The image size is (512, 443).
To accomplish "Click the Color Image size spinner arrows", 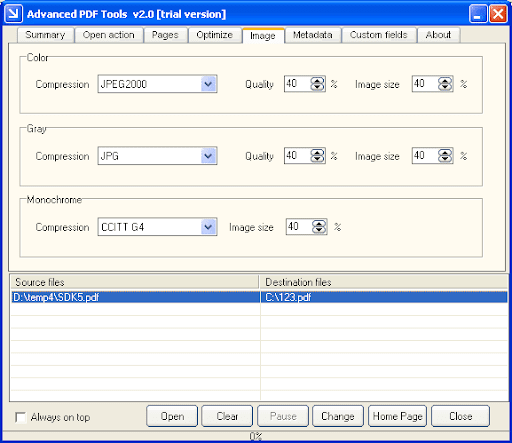I will pyautogui.click(x=445, y=84).
